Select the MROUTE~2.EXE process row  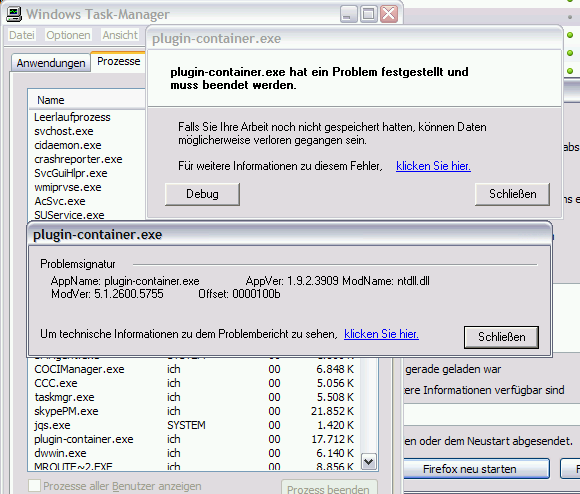pos(194,466)
